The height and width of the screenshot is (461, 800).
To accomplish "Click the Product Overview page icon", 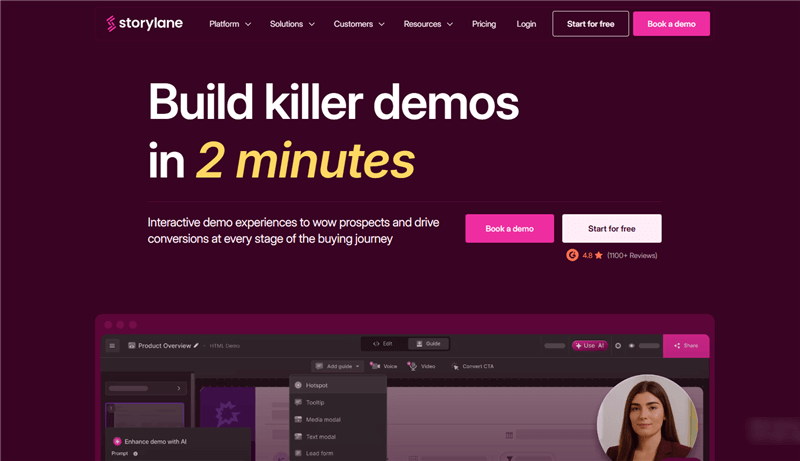I will tap(132, 346).
